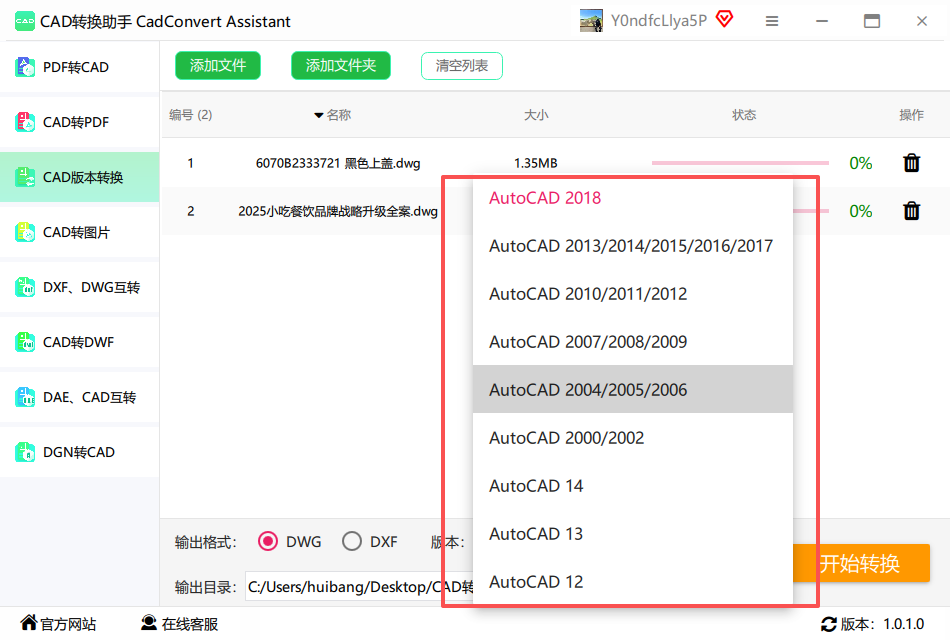Click the PDF转CAD sidebar icon

tap(25, 67)
